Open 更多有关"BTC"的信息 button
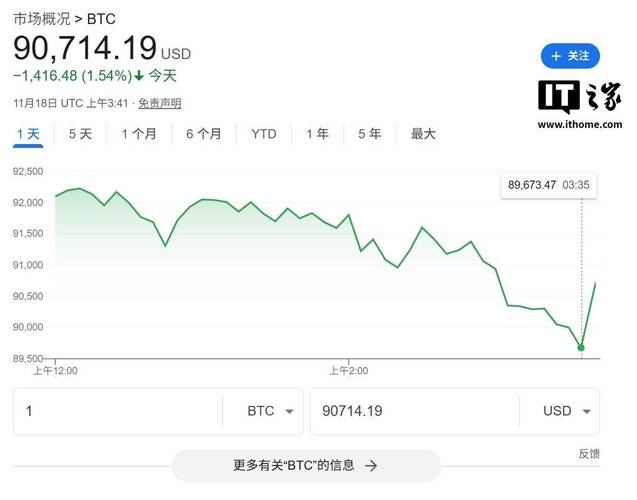Image resolution: width=637 pixels, height=500 pixels. [305, 465]
